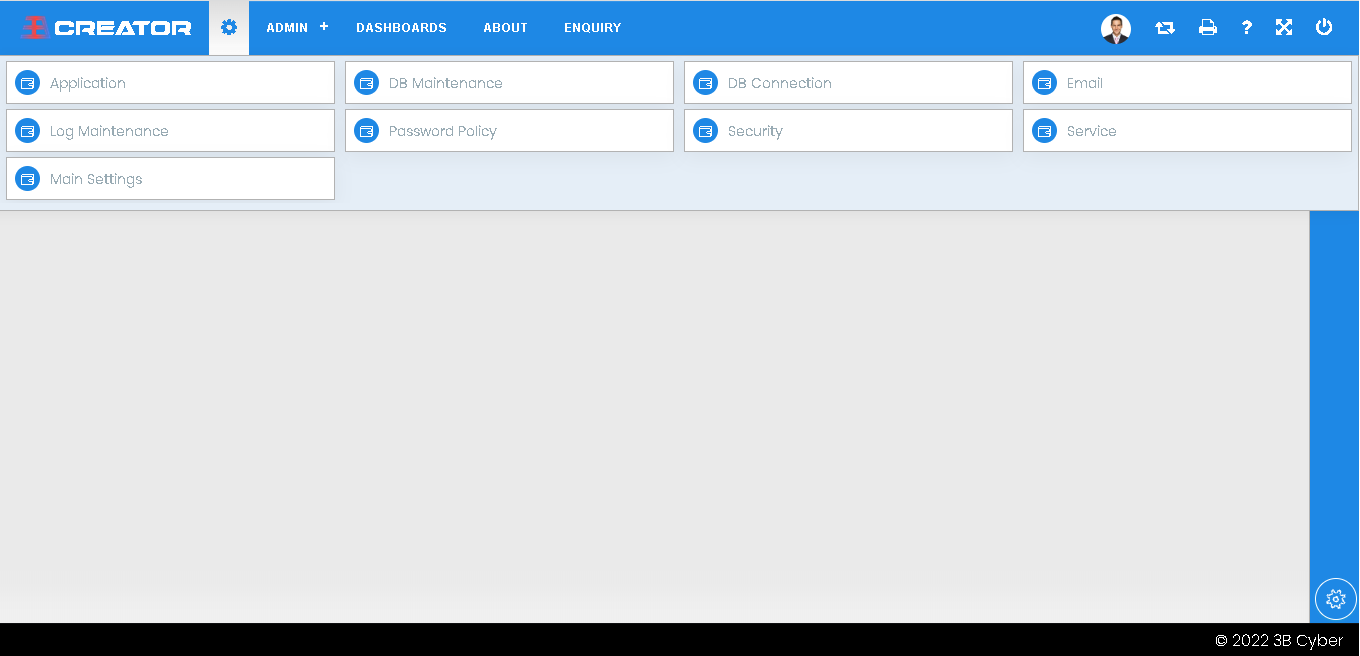This screenshot has height=656, width=1360.
Task: Click the power logout icon
Action: [x=1324, y=28]
